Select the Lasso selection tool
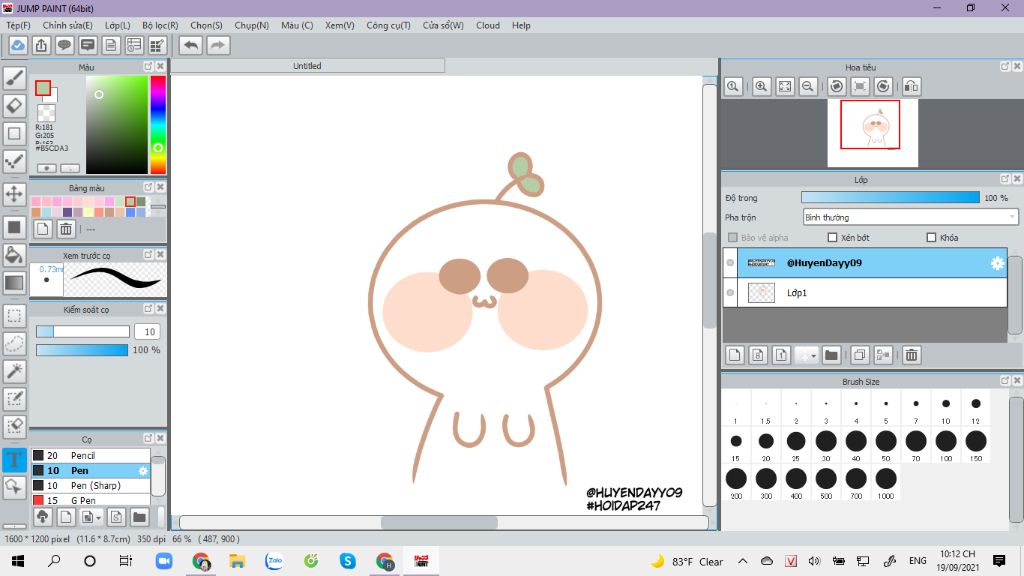Image resolution: width=1024 pixels, height=576 pixels. click(14, 344)
